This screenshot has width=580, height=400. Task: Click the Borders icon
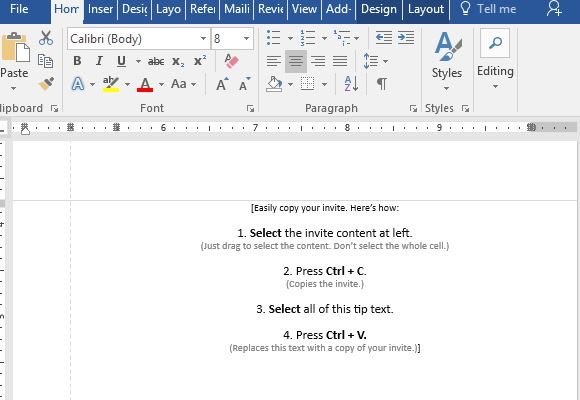coord(308,84)
